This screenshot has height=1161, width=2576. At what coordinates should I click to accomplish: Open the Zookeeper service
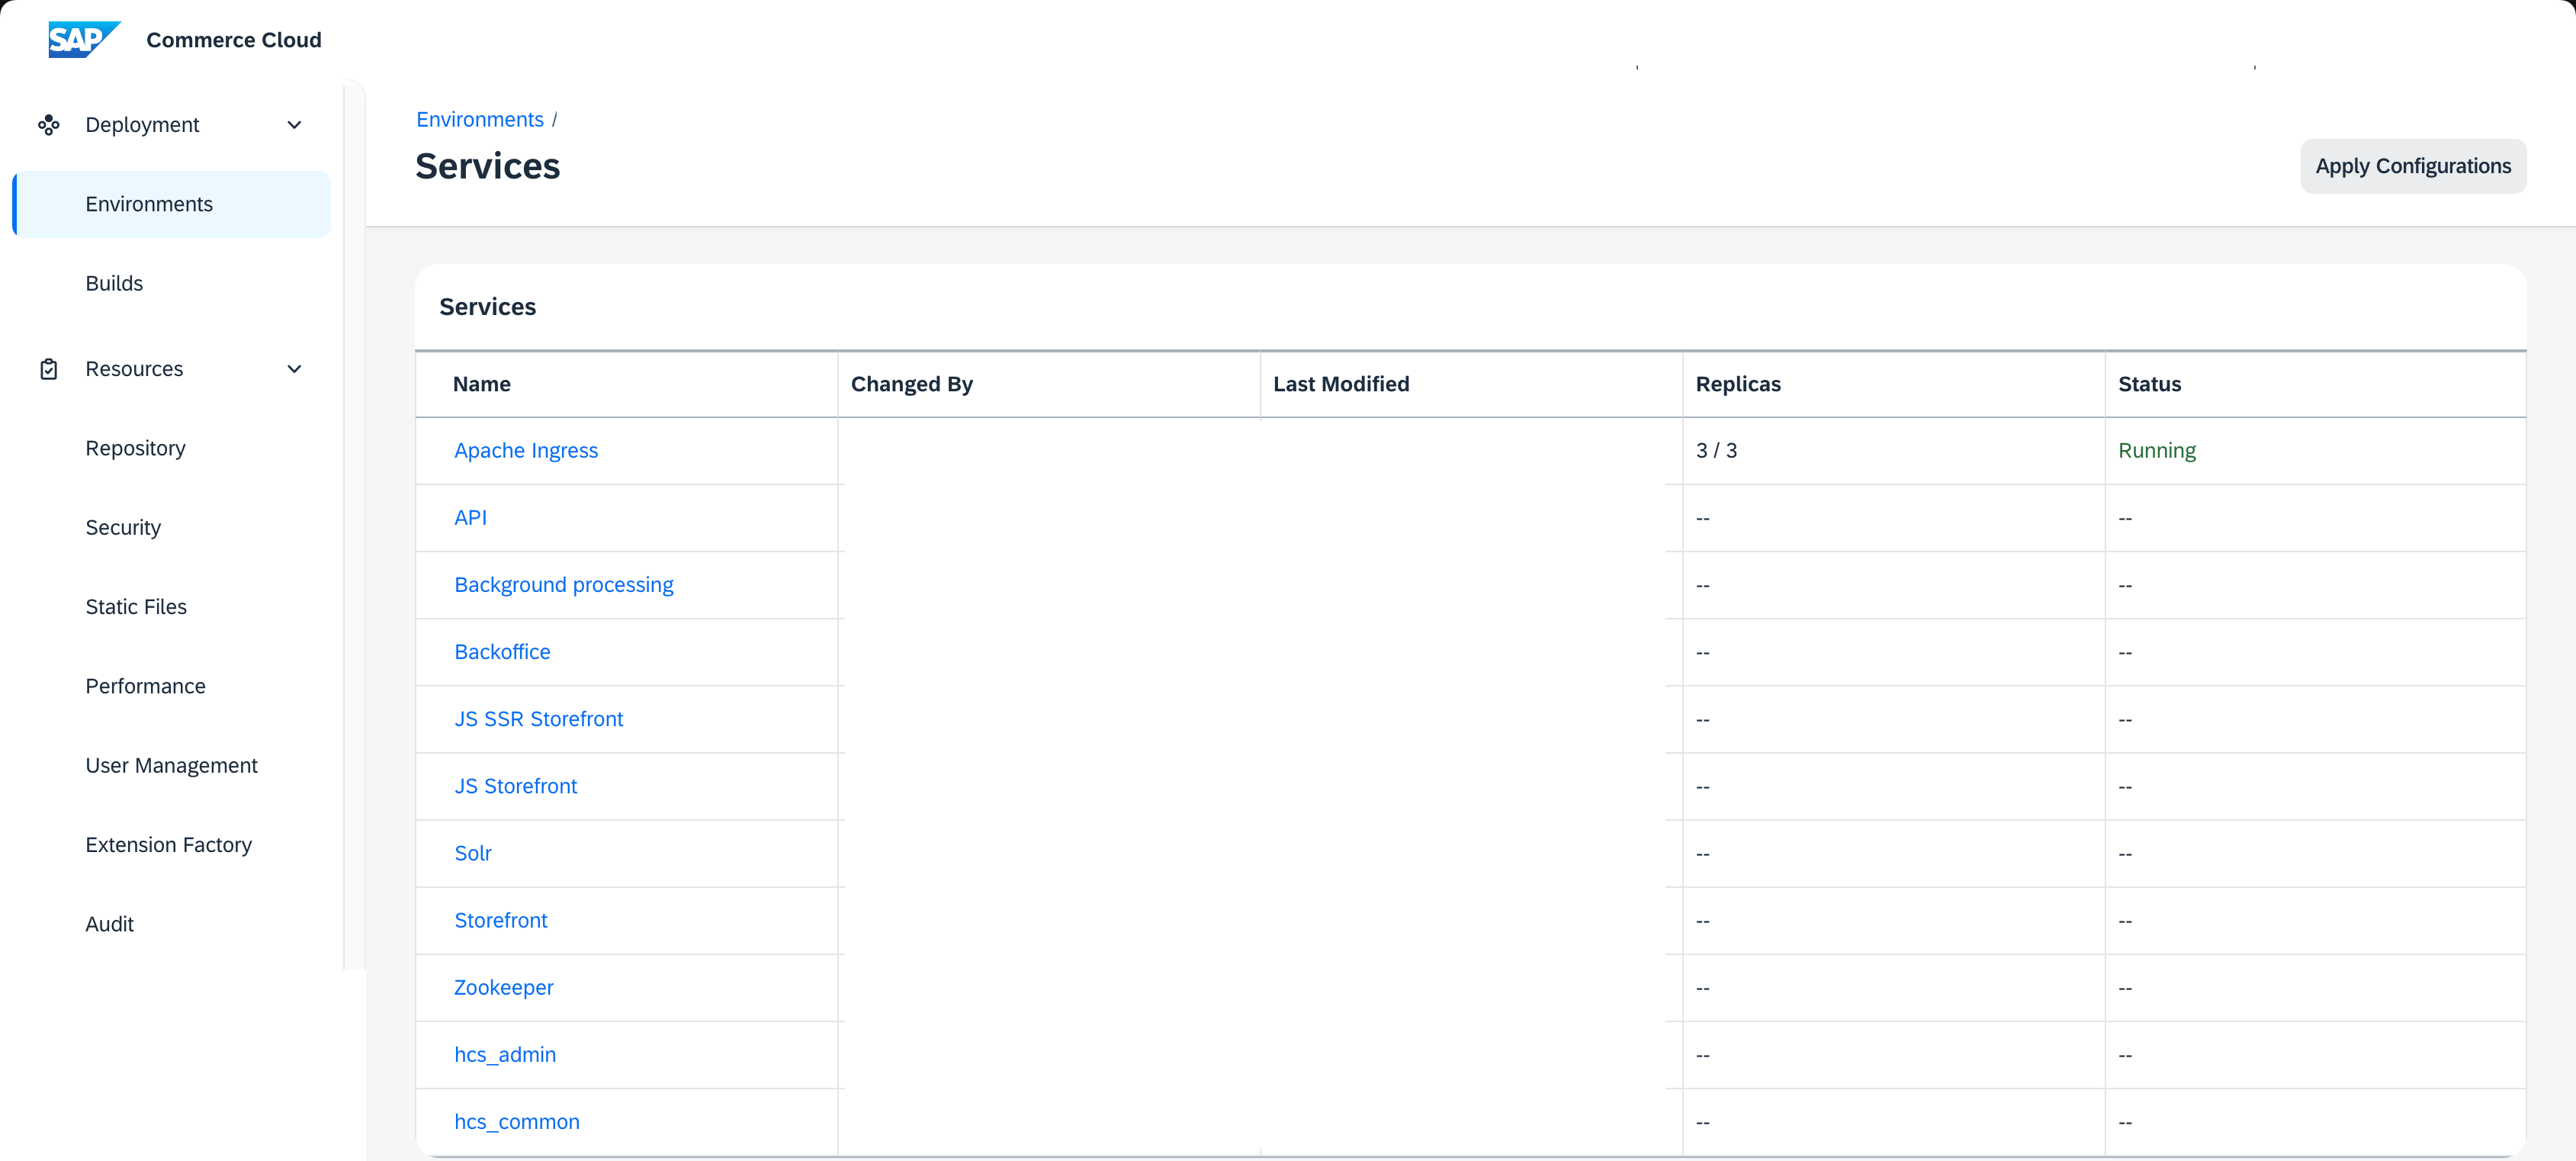tap(503, 987)
